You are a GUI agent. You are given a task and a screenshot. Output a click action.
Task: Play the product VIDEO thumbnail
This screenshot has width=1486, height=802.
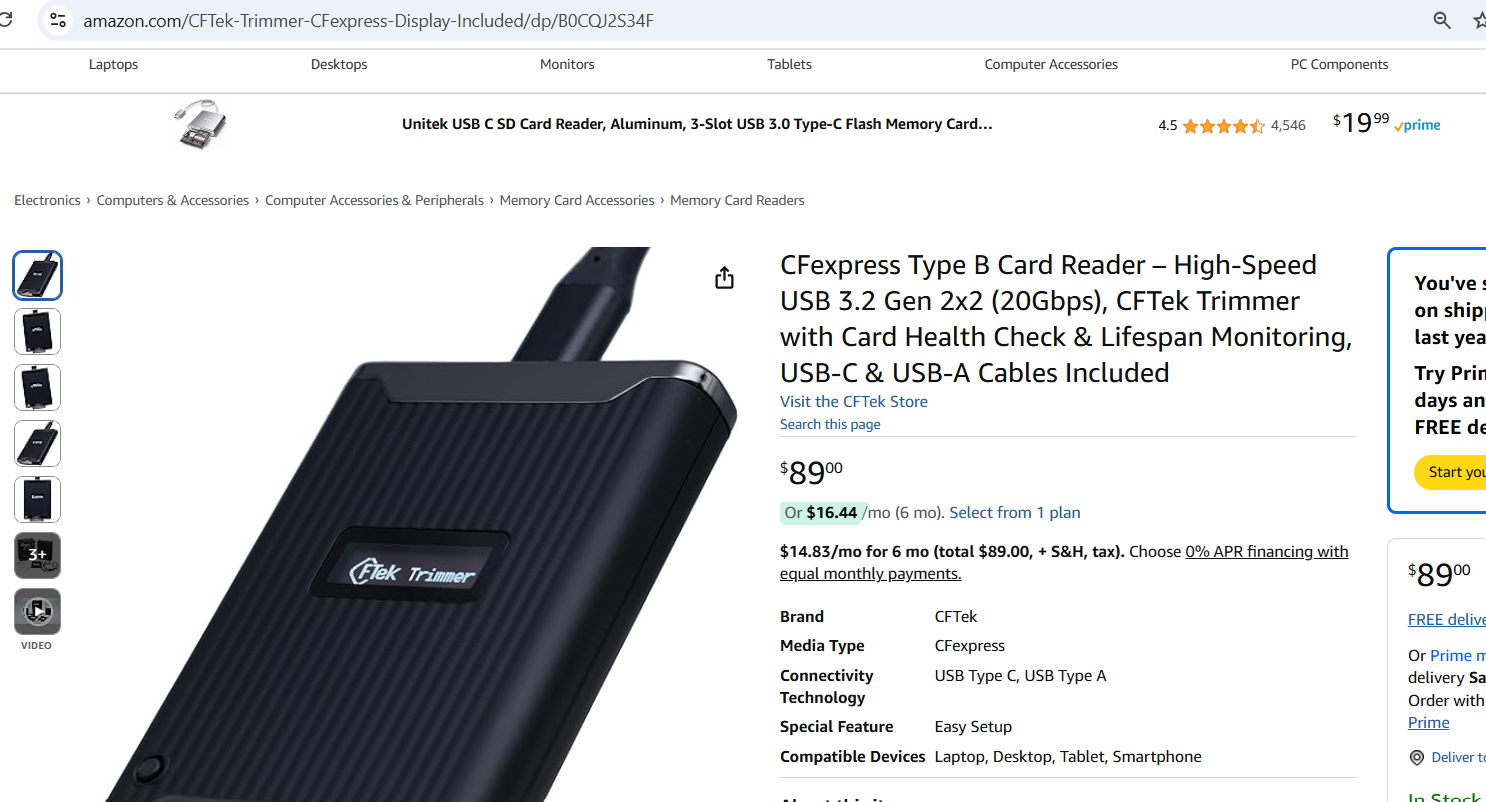click(38, 612)
